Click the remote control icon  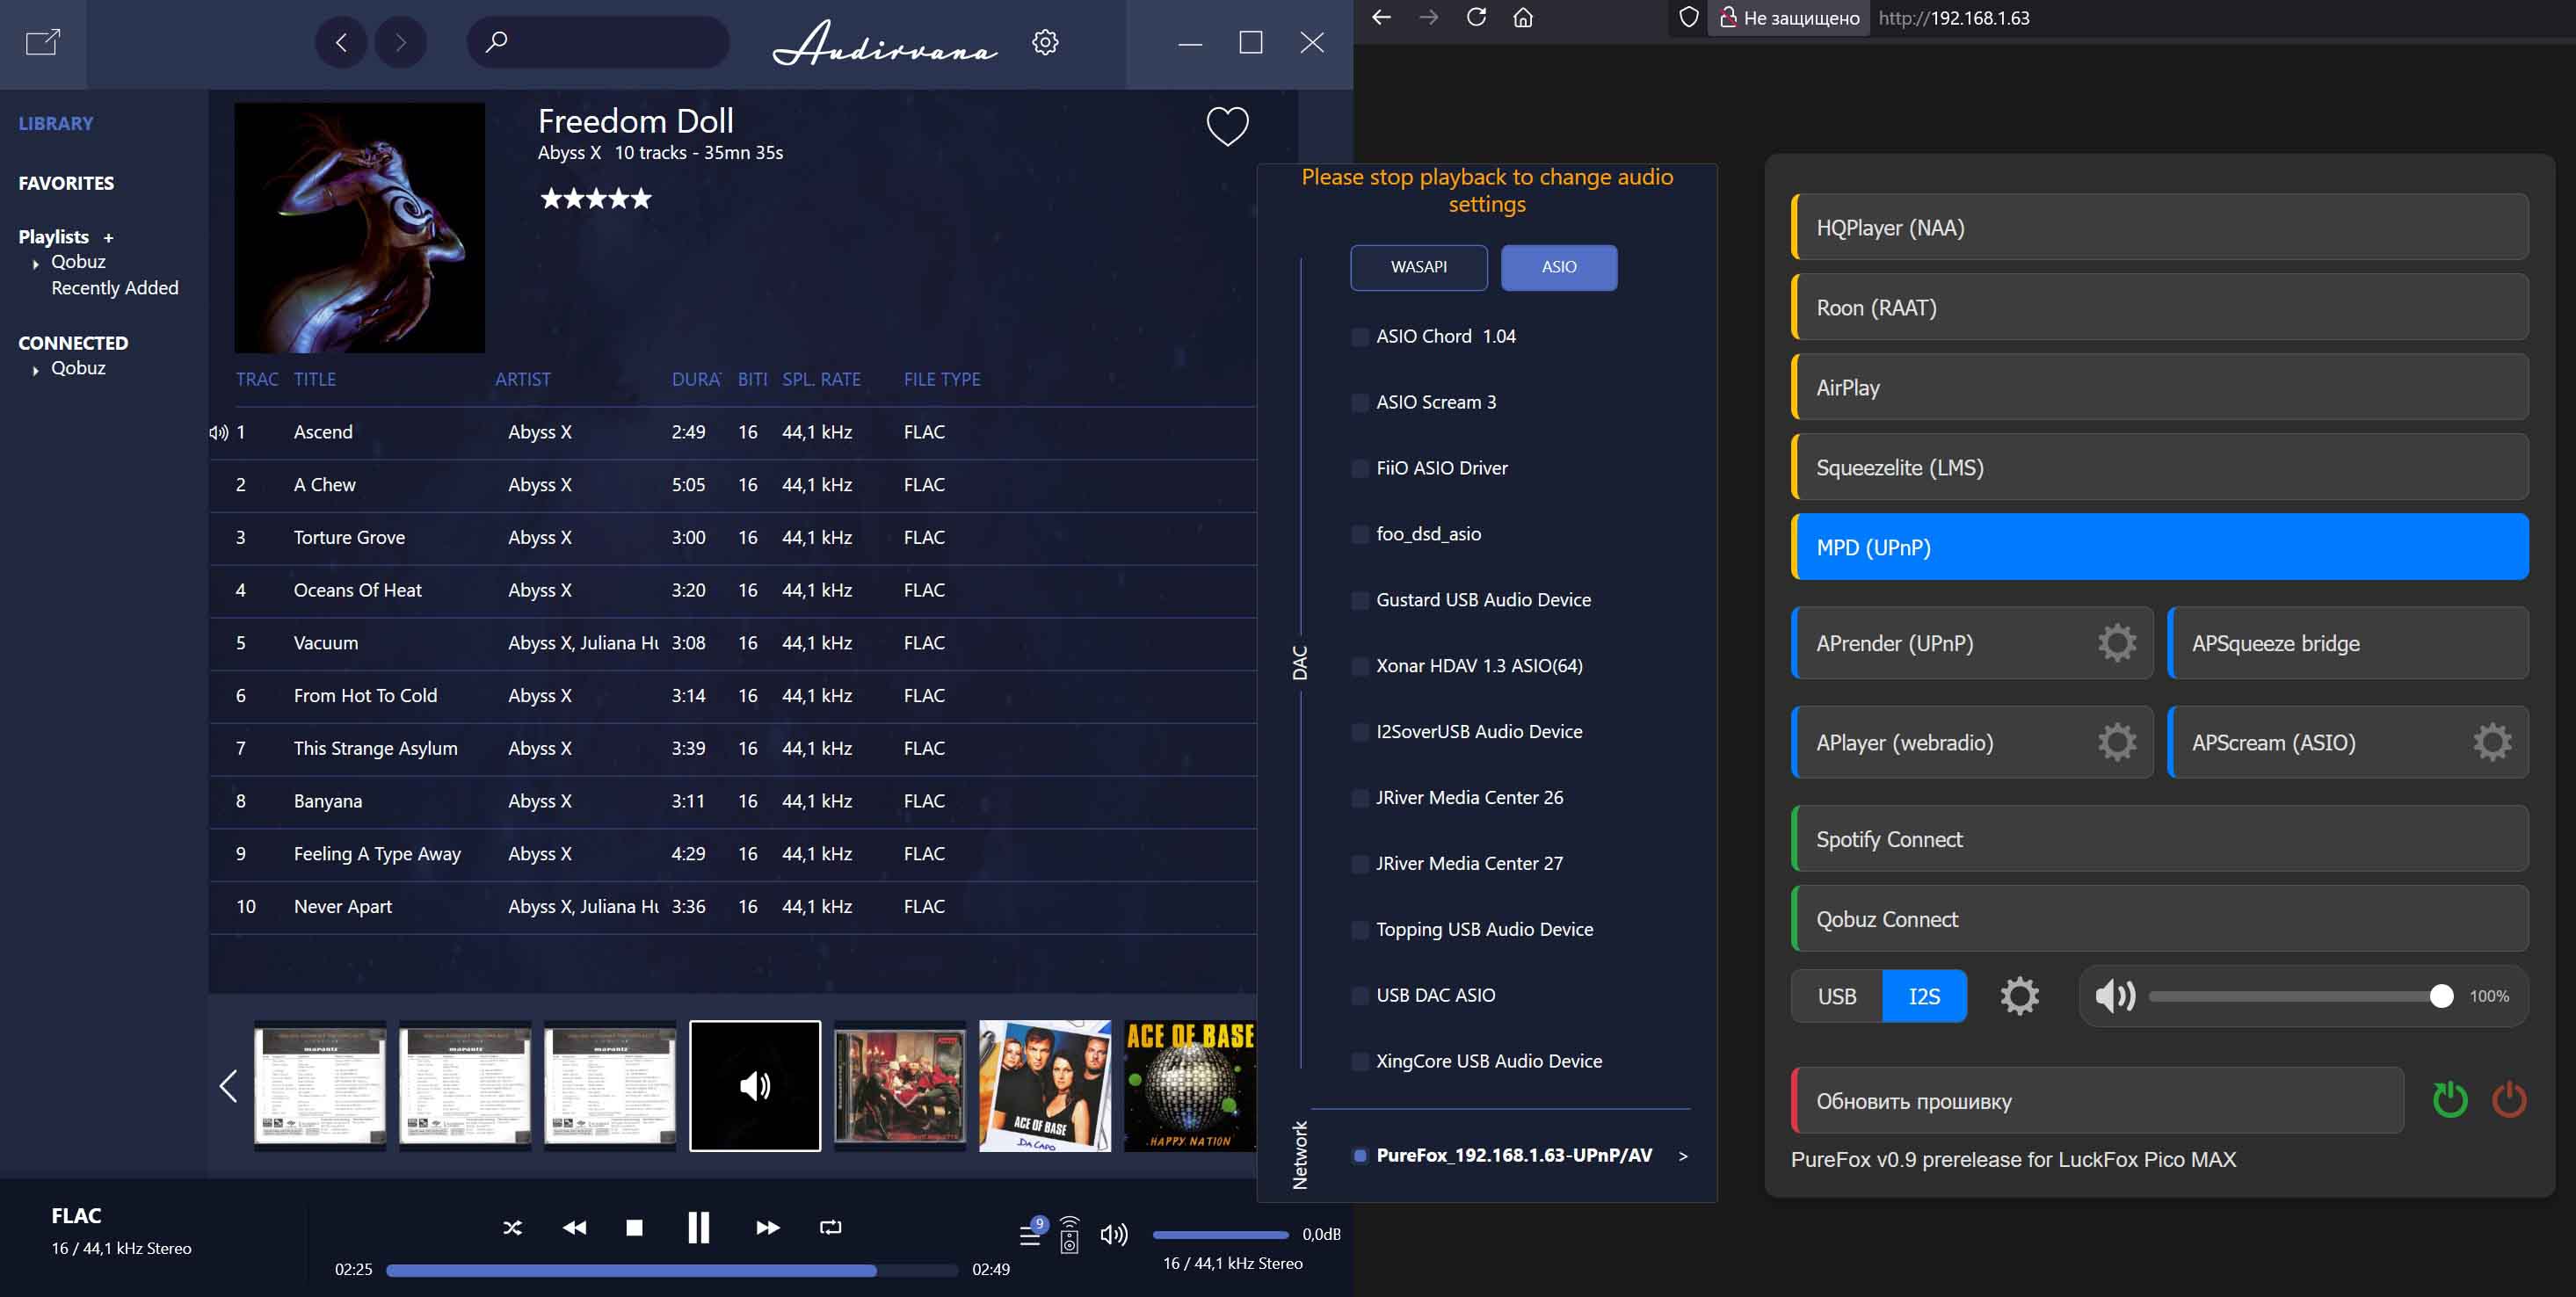(x=1069, y=1235)
